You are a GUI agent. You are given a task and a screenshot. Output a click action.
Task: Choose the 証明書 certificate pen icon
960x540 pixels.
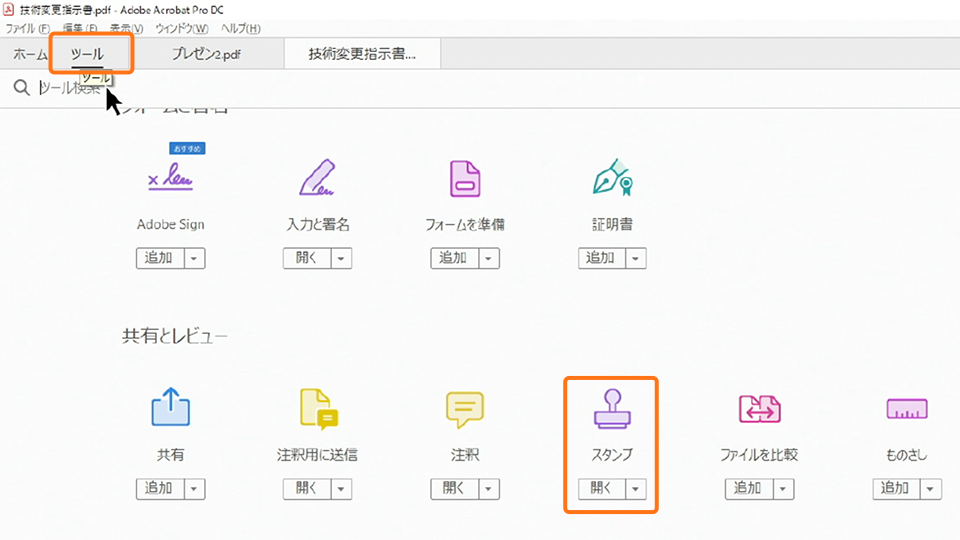tap(612, 178)
